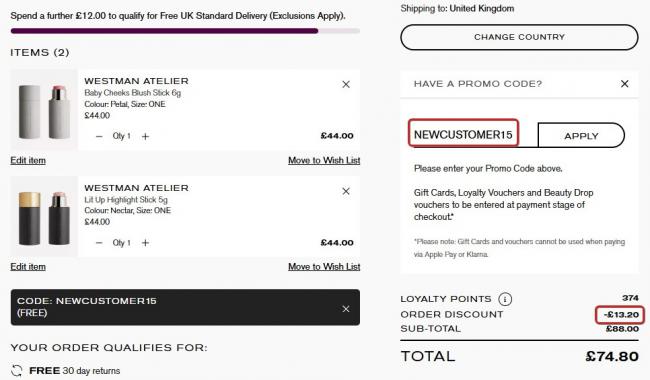Remove the Lit Up Highlight Stick item
The image size is (650, 380).
(x=346, y=191)
